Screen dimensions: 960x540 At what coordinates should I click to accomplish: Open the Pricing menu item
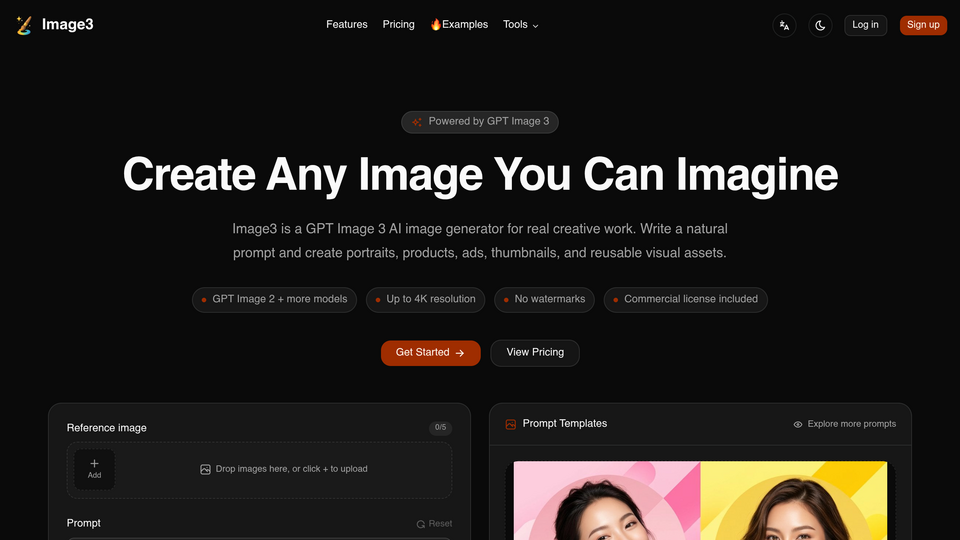[399, 24]
